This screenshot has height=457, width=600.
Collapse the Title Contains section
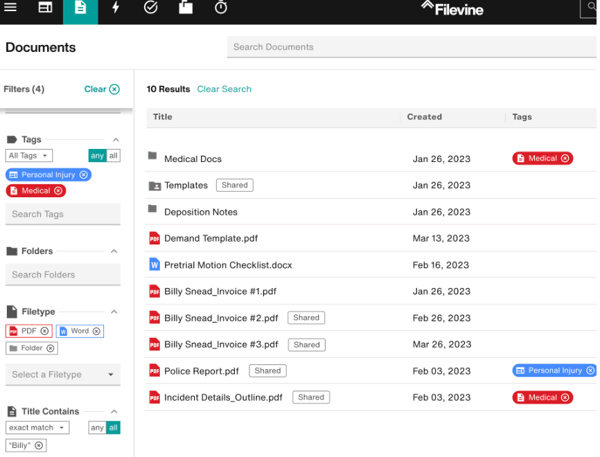coord(114,411)
